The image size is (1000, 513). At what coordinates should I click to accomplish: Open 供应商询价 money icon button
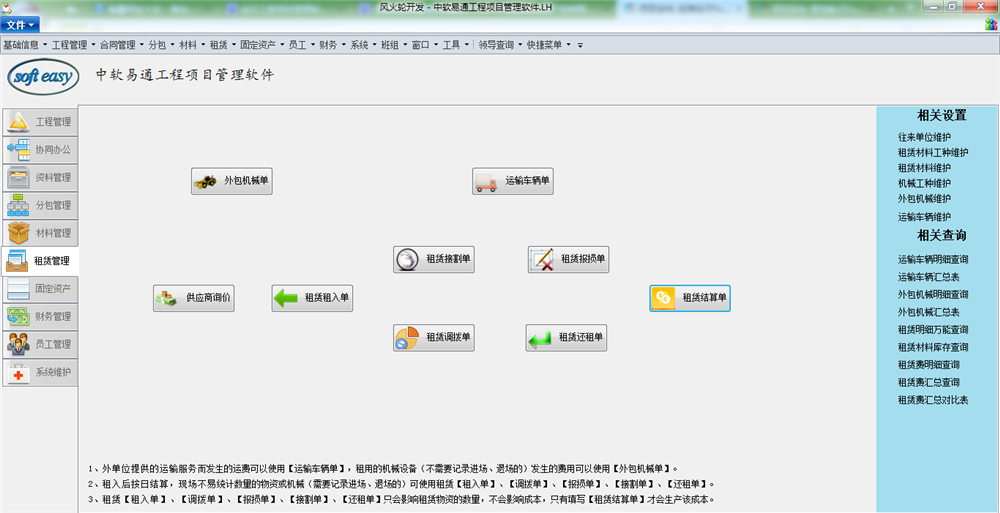click(x=194, y=298)
